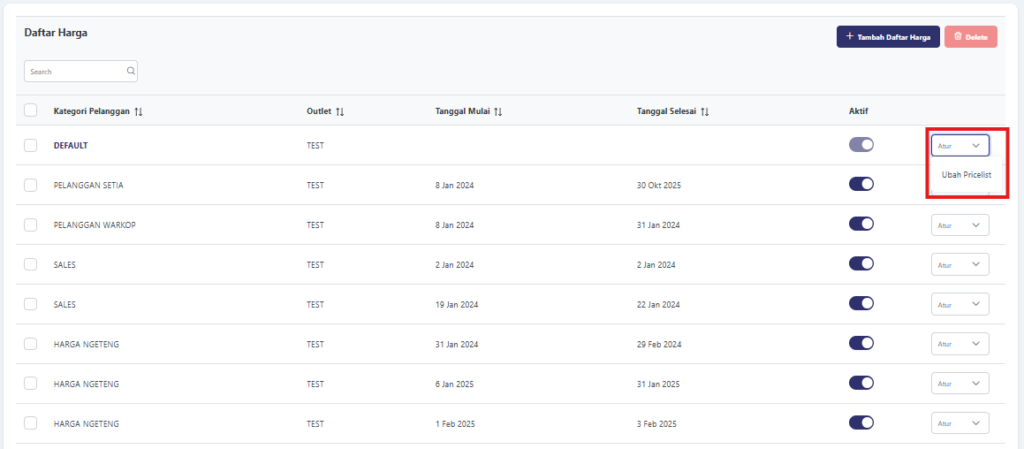Click the search magnifier icon

pyautogui.click(x=130, y=72)
